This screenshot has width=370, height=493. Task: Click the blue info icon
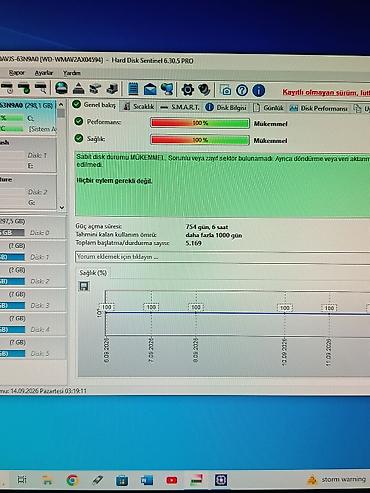click(x=259, y=90)
